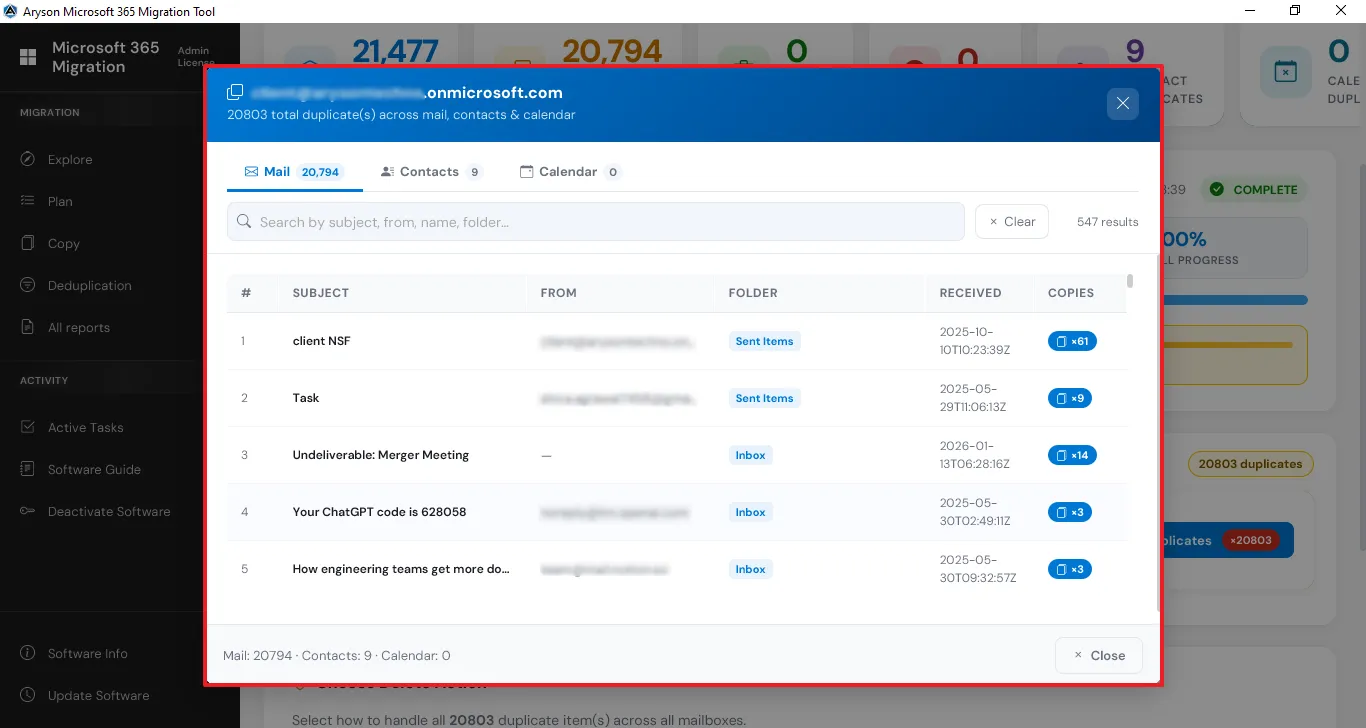Image resolution: width=1366 pixels, height=728 pixels.
Task: Click the Active Tasks checkbox icon
Action: (x=28, y=427)
